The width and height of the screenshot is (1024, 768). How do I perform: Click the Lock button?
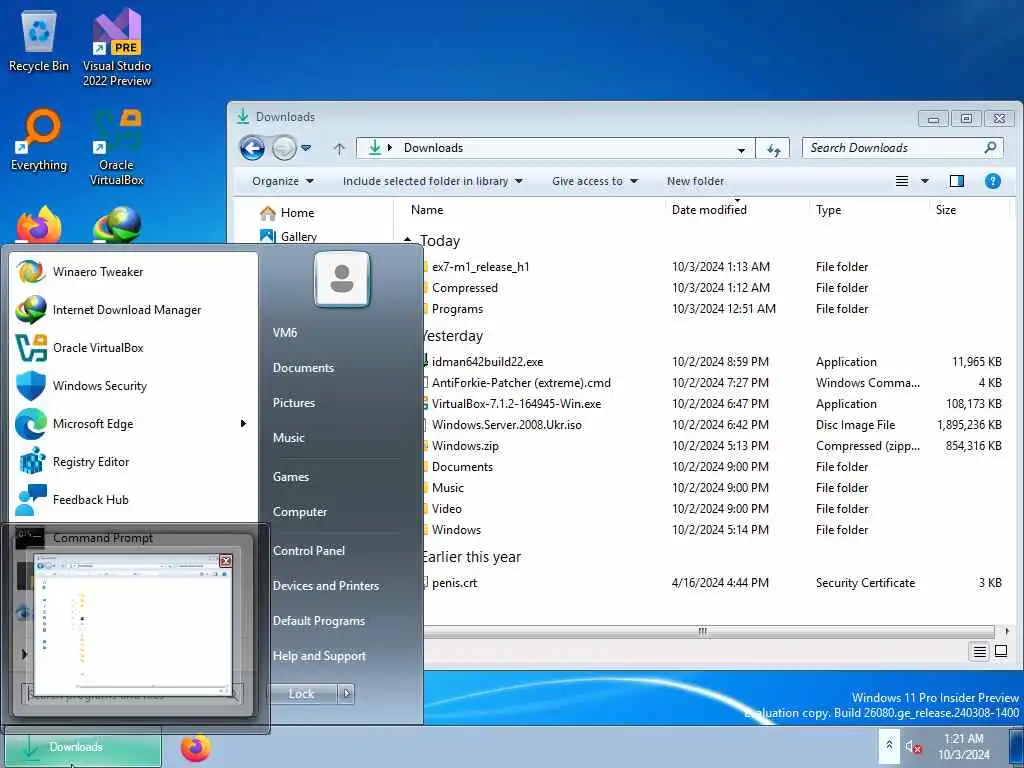[x=302, y=694]
